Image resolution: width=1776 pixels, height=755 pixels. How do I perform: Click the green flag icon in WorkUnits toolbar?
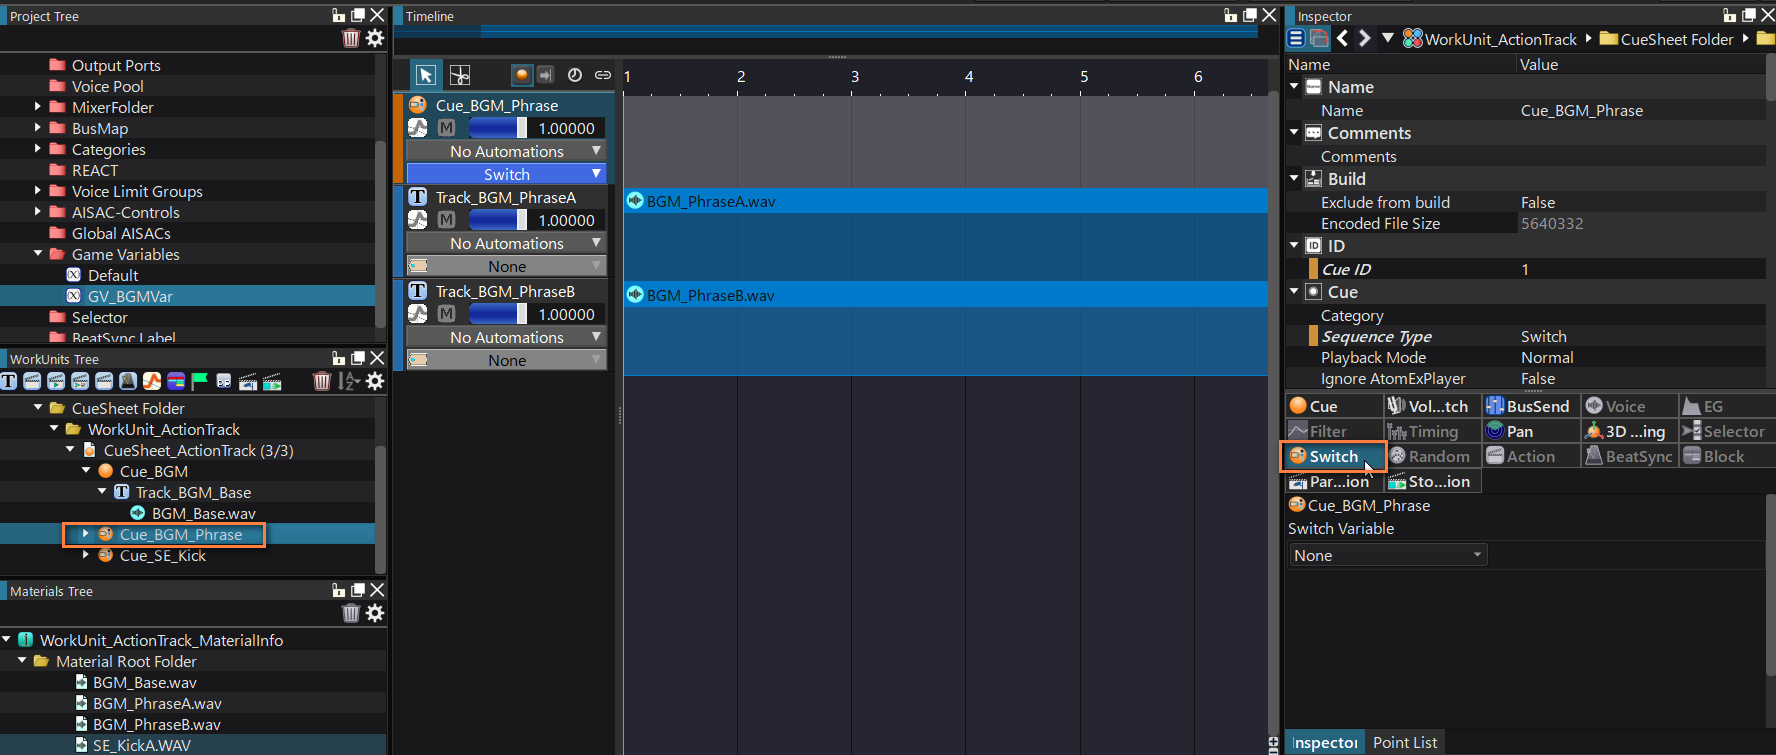[200, 381]
